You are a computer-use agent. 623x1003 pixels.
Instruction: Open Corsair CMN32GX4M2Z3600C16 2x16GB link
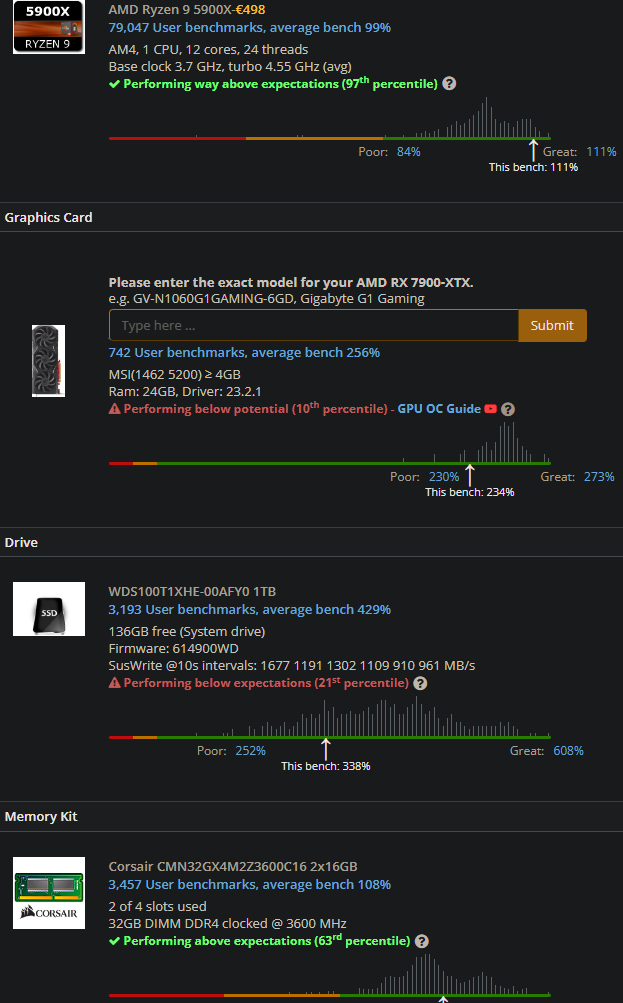click(232, 866)
